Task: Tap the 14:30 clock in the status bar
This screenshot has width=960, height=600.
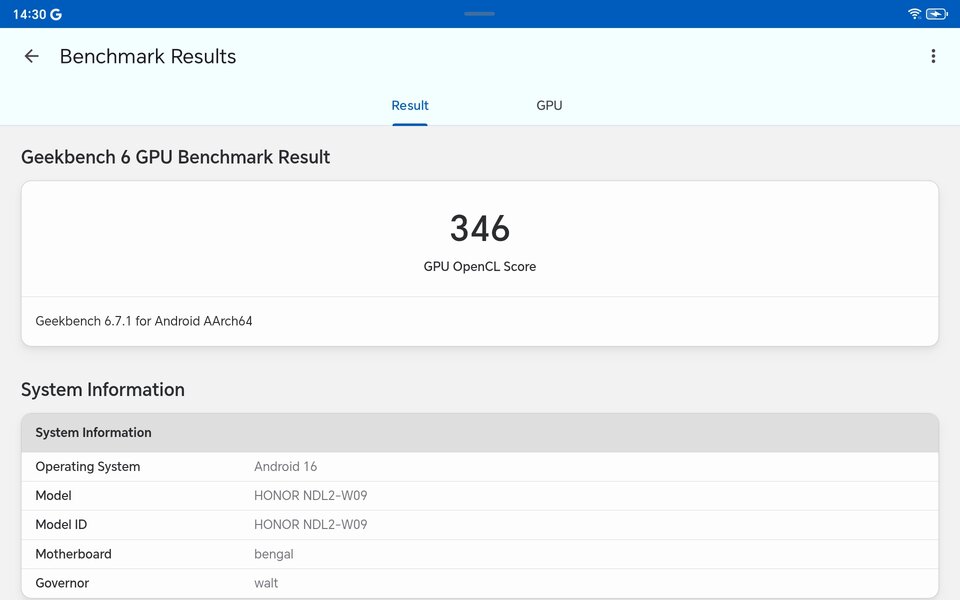Action: coord(29,14)
